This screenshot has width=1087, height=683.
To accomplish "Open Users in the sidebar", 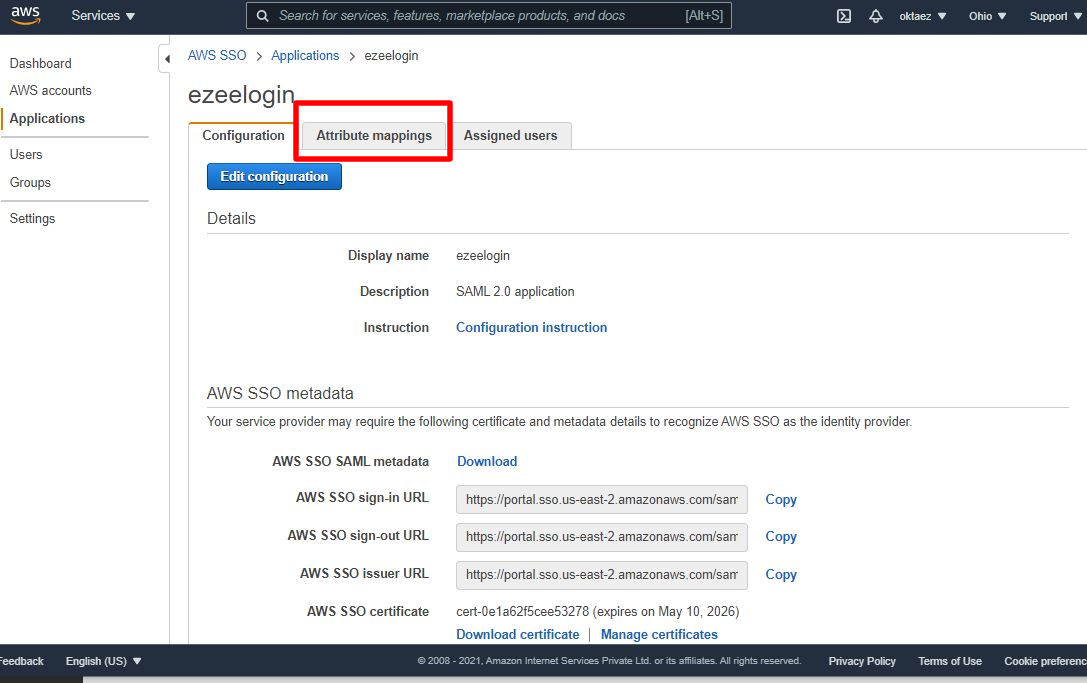I will (x=26, y=155).
